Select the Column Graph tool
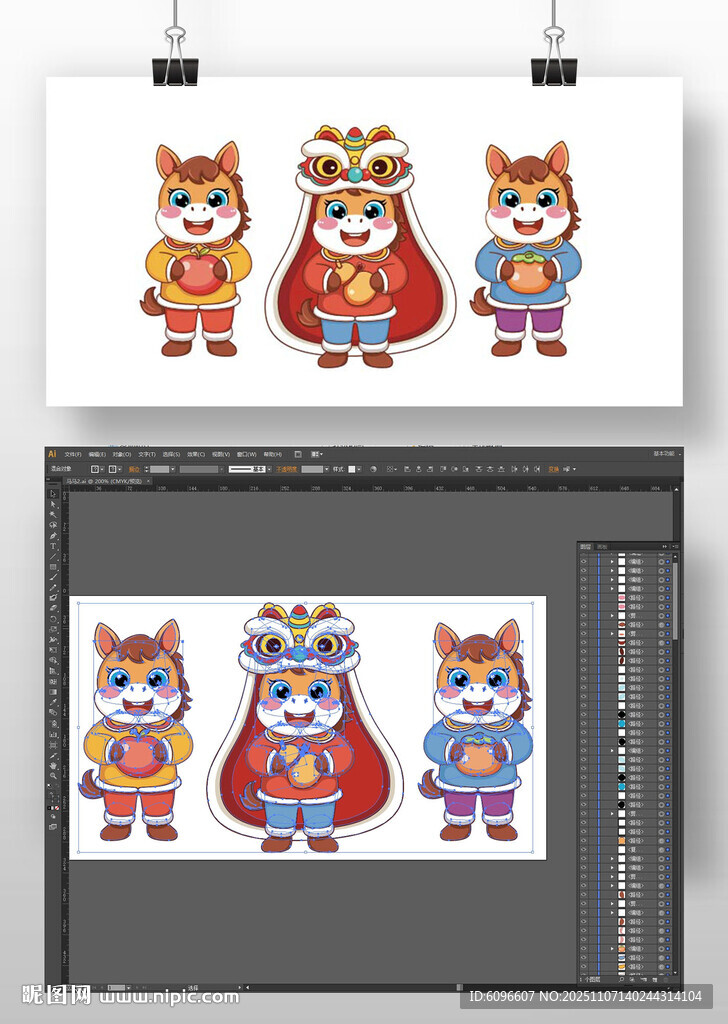Viewport: 728px width, 1024px height. click(x=53, y=733)
